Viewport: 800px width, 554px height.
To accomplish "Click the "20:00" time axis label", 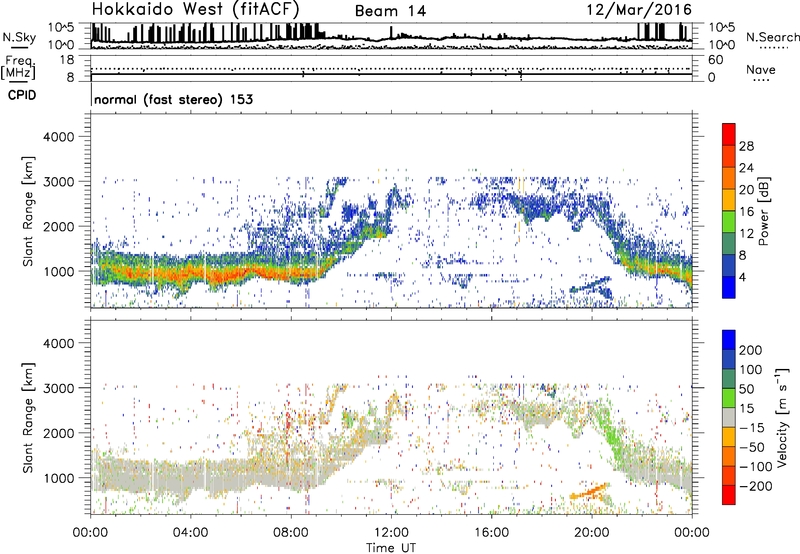I will coord(592,533).
